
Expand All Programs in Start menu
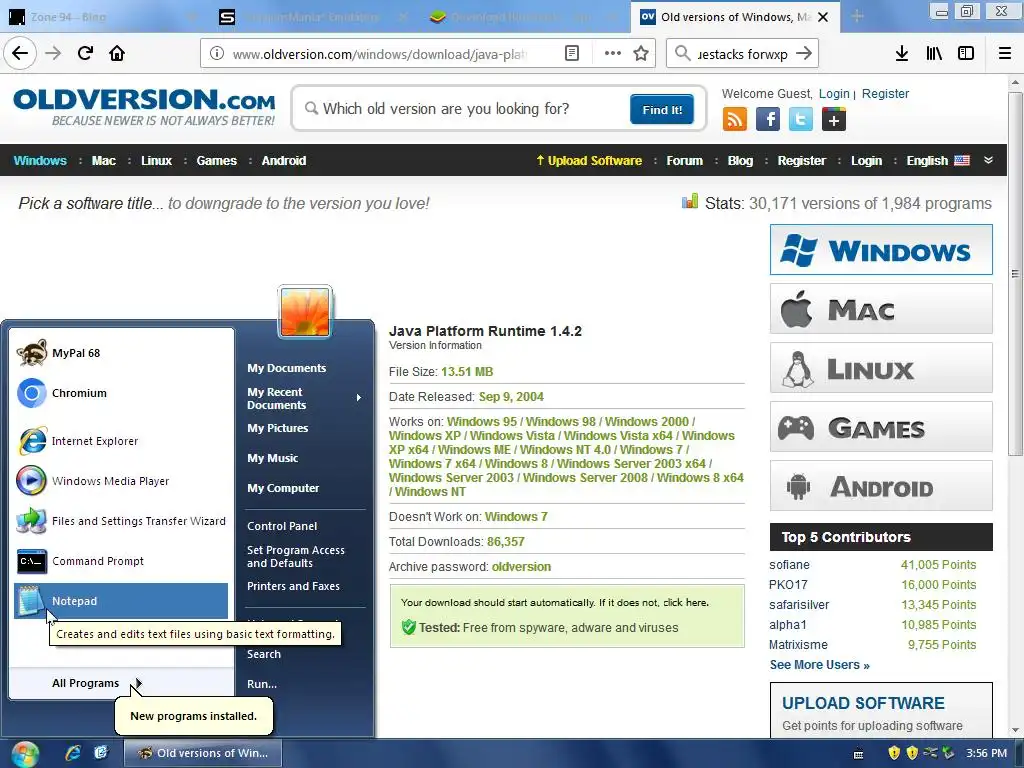pyautogui.click(x=97, y=683)
